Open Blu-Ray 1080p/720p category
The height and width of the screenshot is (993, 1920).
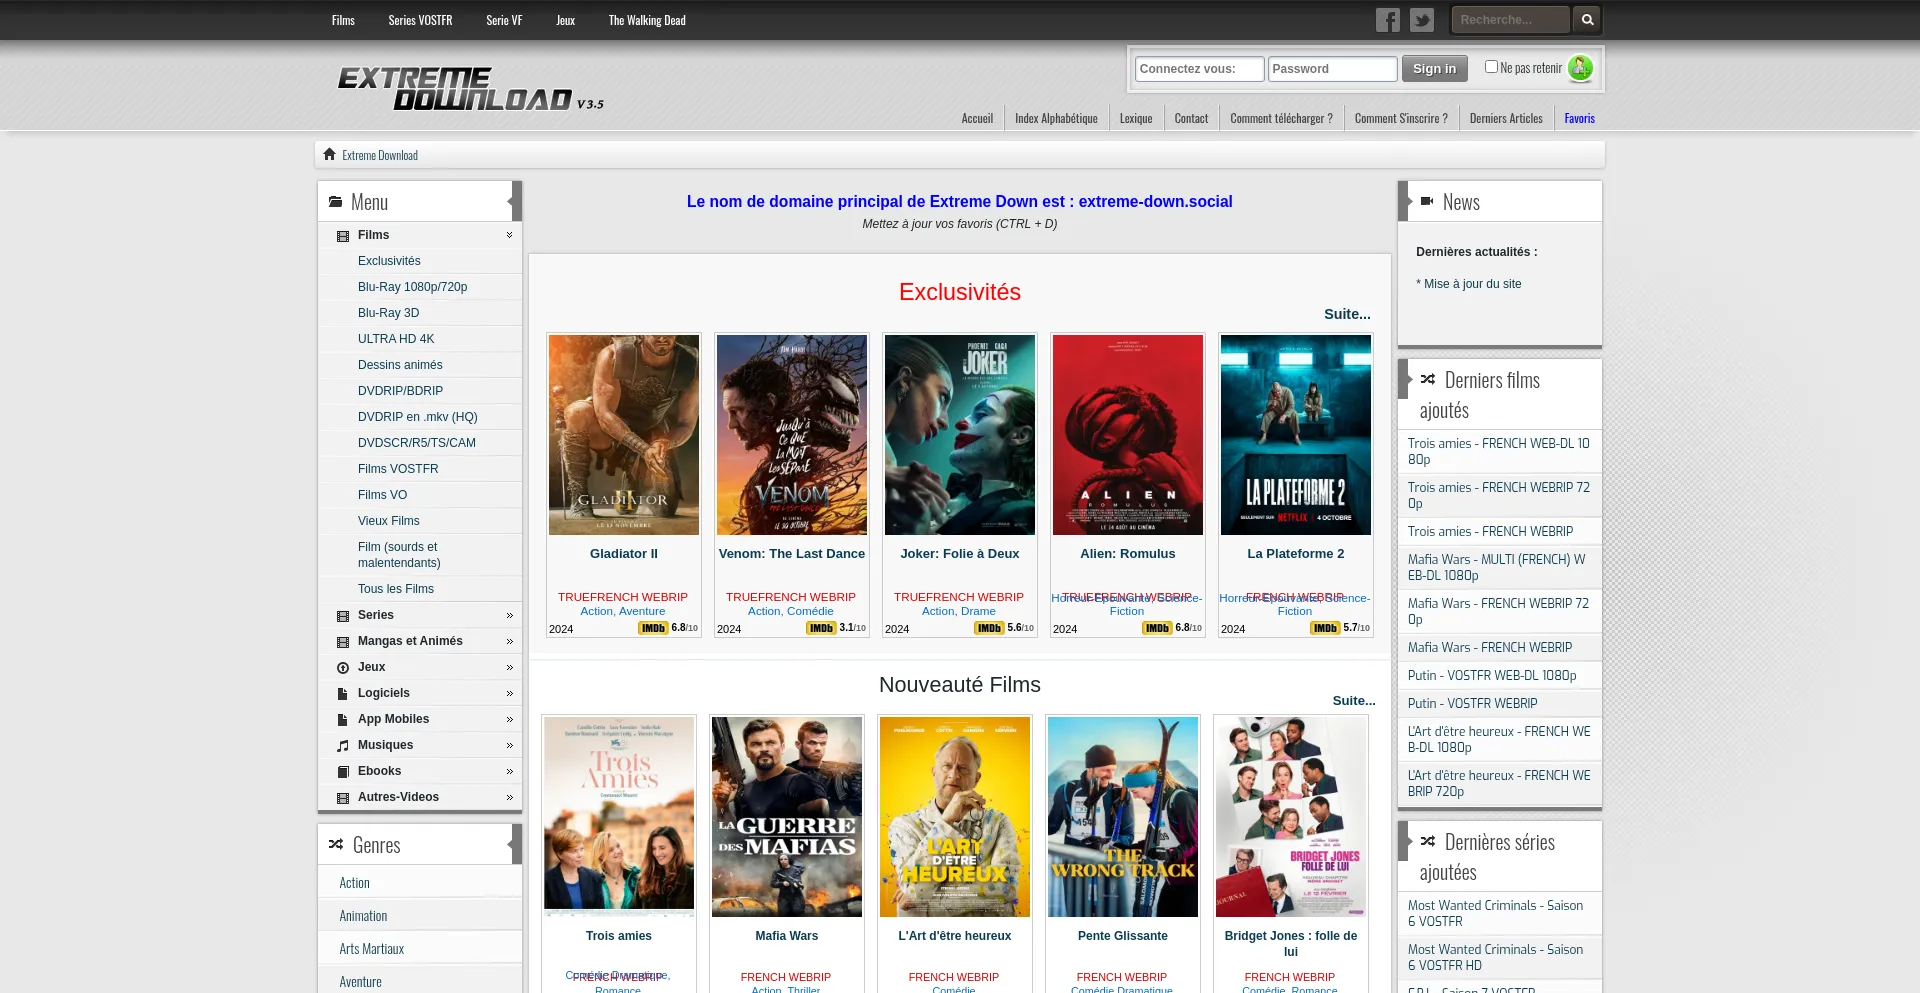(x=412, y=287)
